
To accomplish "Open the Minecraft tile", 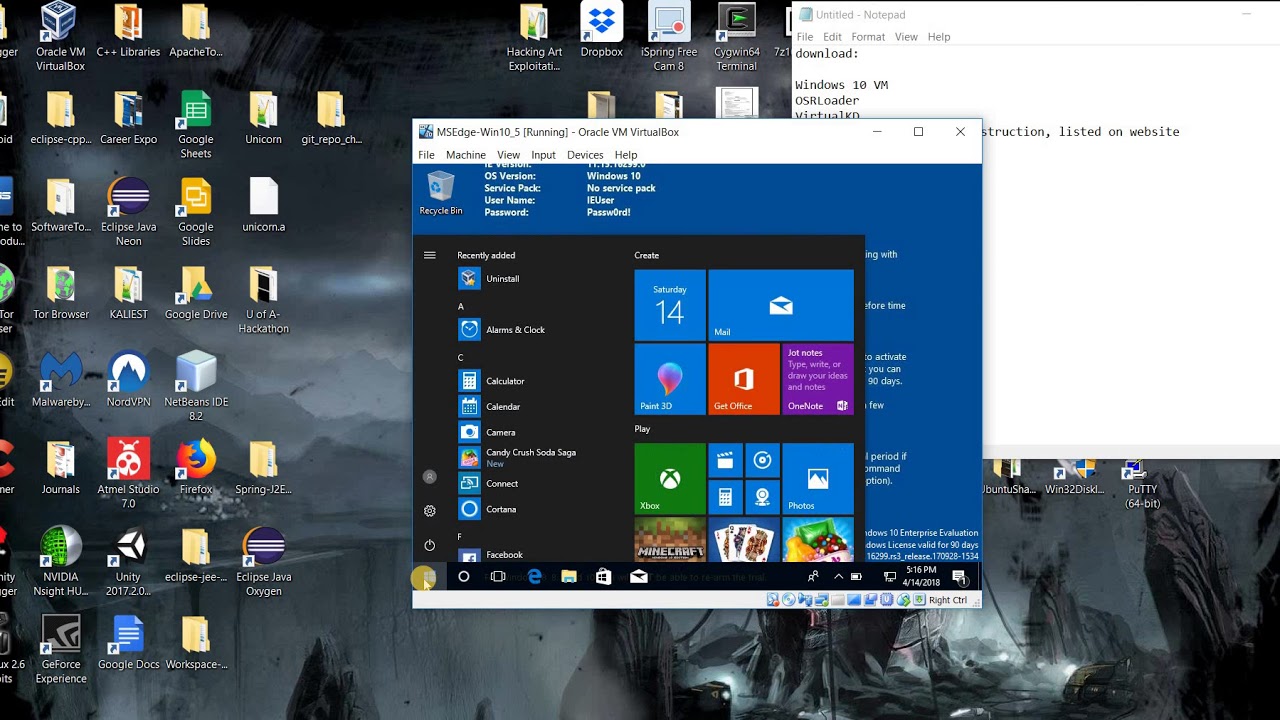I will pyautogui.click(x=670, y=540).
